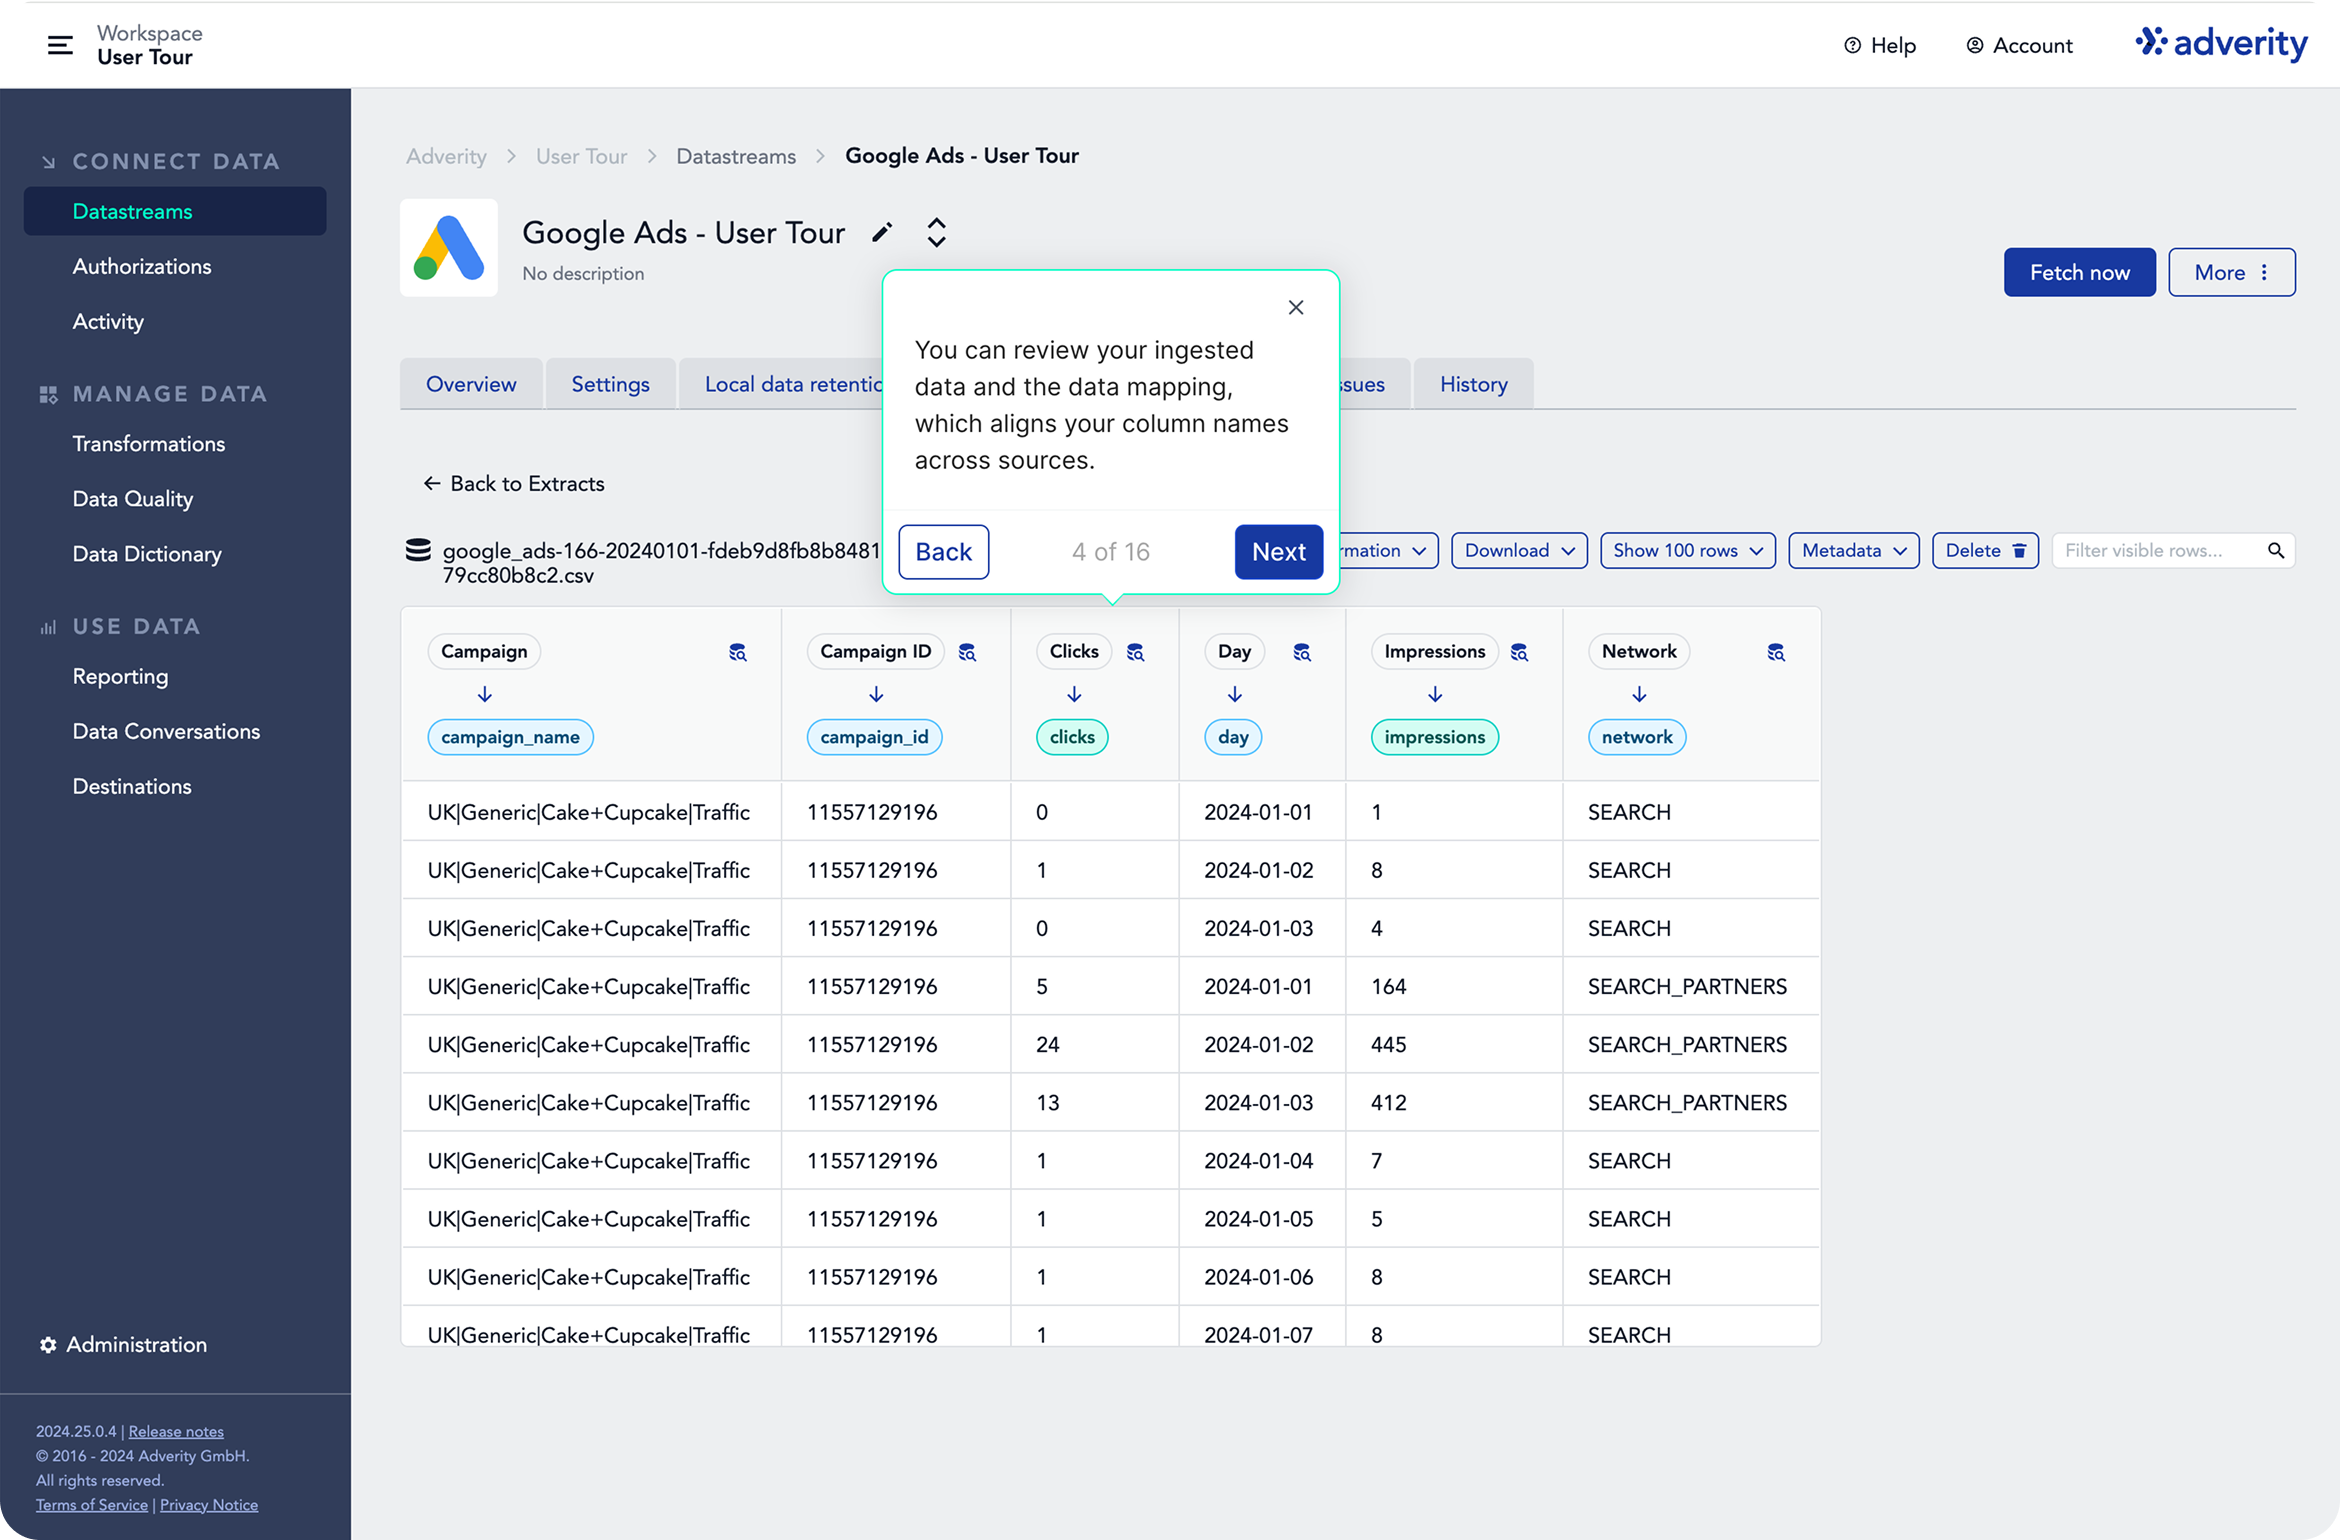
Task: Open Help in the top bar
Action: coord(1880,46)
